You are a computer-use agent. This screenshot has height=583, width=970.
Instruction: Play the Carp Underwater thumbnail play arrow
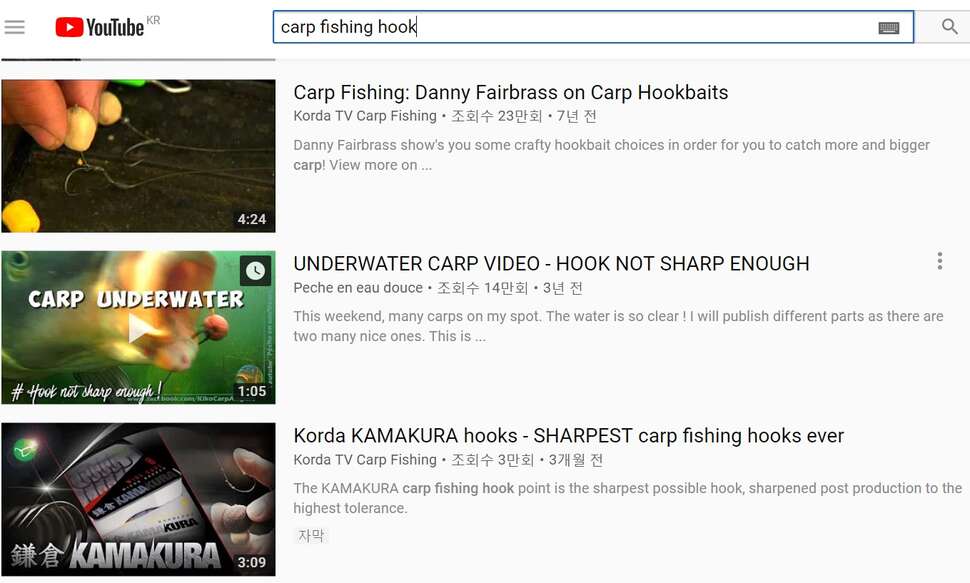coord(139,329)
